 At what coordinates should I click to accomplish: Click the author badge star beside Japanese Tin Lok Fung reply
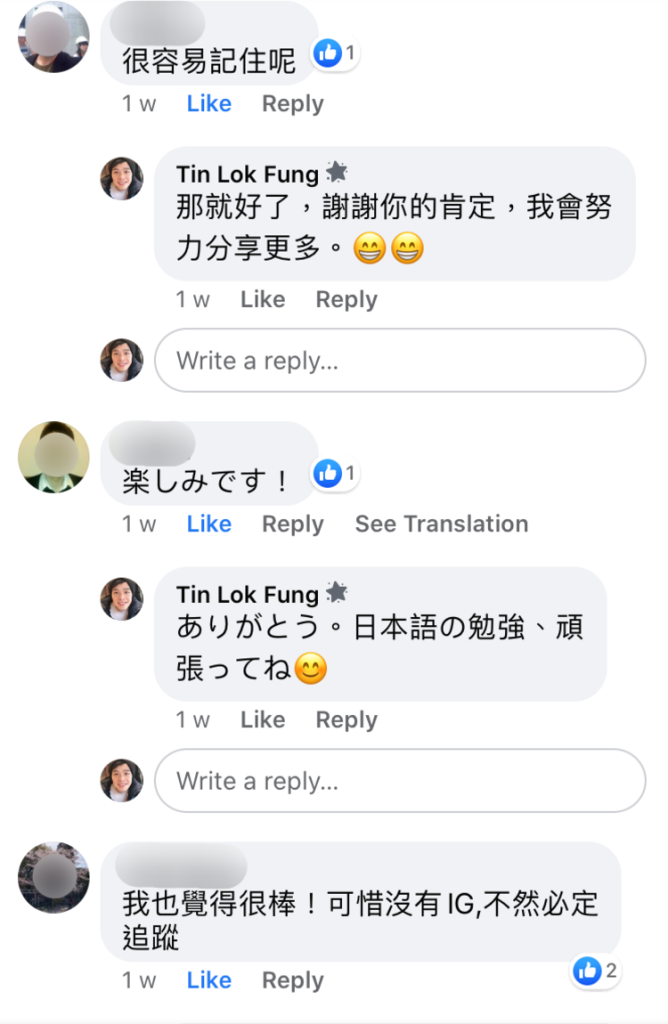[x=337, y=594]
